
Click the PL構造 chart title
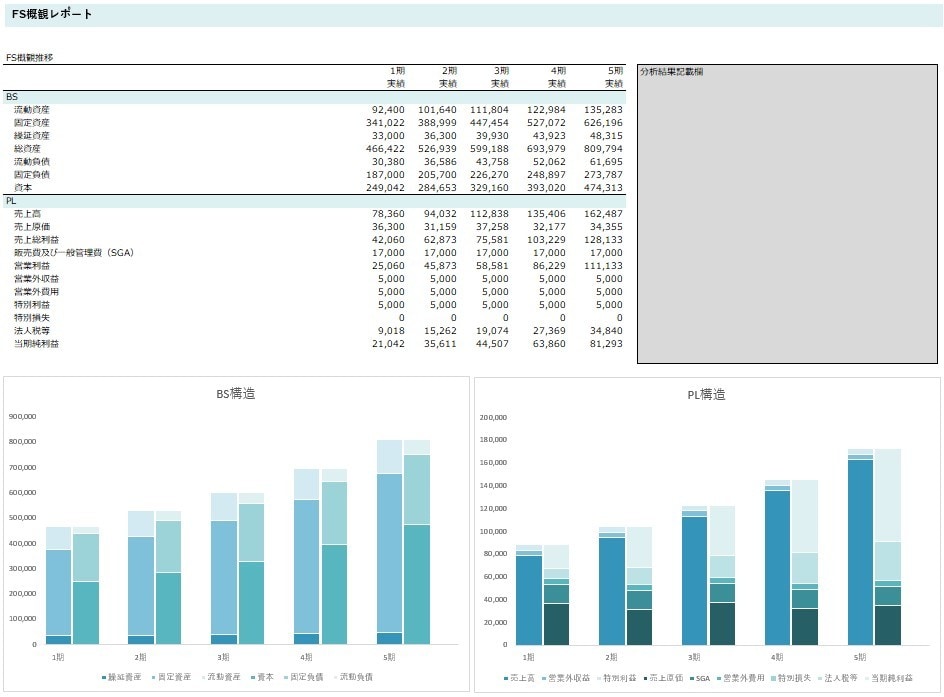(x=707, y=395)
